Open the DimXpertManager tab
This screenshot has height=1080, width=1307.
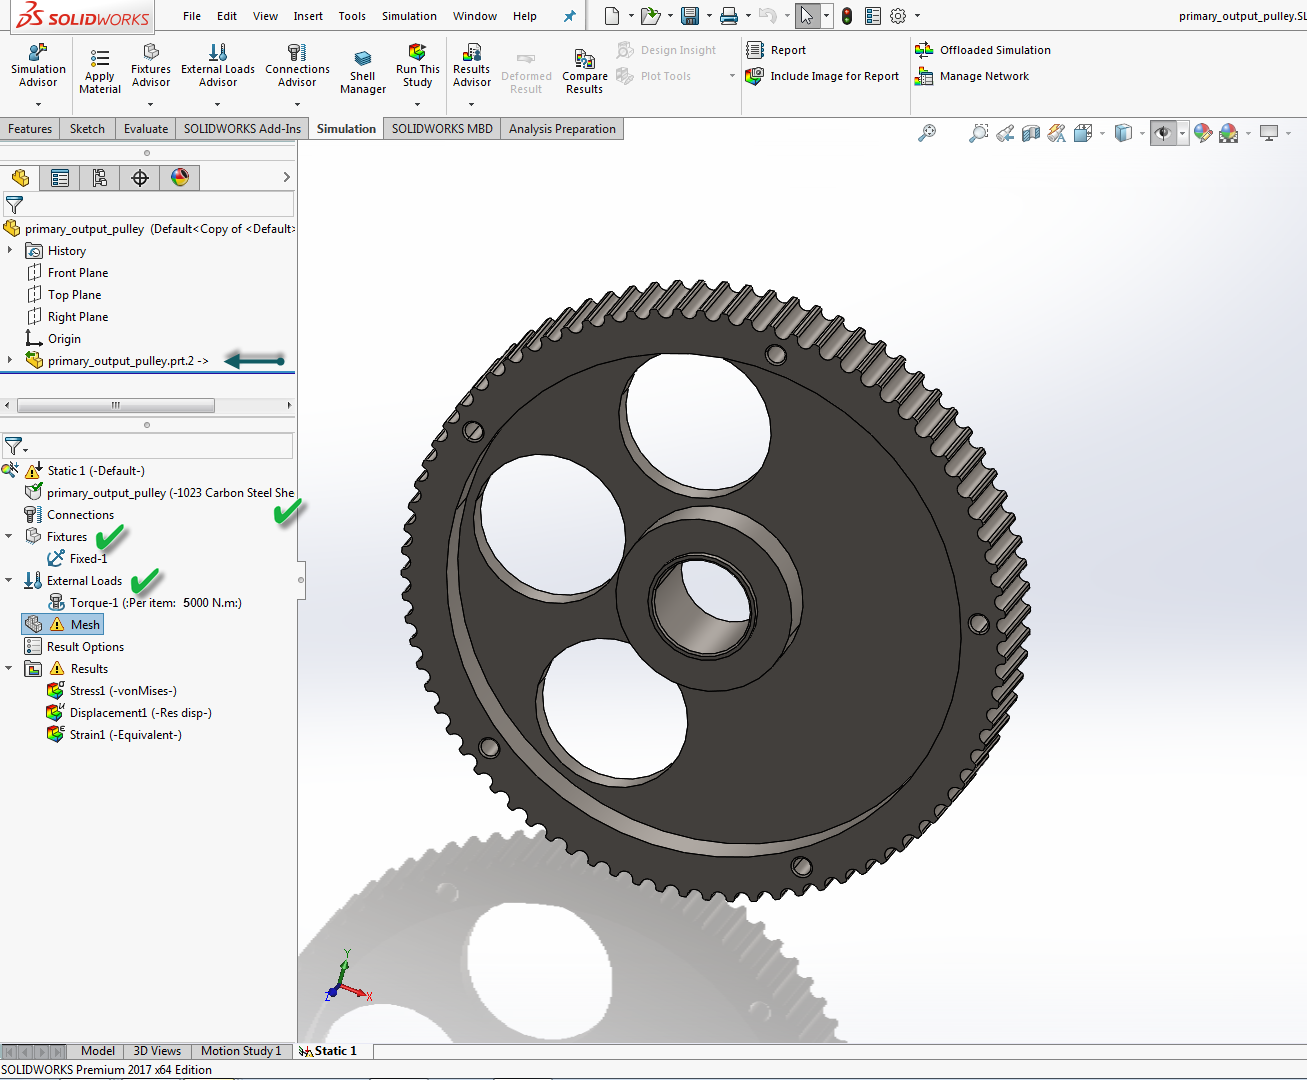click(140, 178)
